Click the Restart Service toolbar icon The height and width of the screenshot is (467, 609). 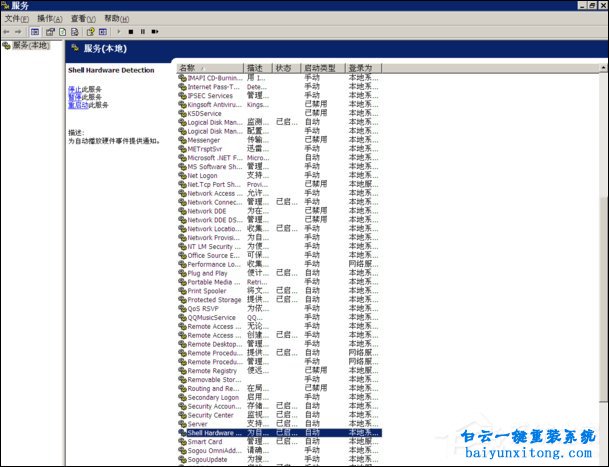(x=154, y=32)
